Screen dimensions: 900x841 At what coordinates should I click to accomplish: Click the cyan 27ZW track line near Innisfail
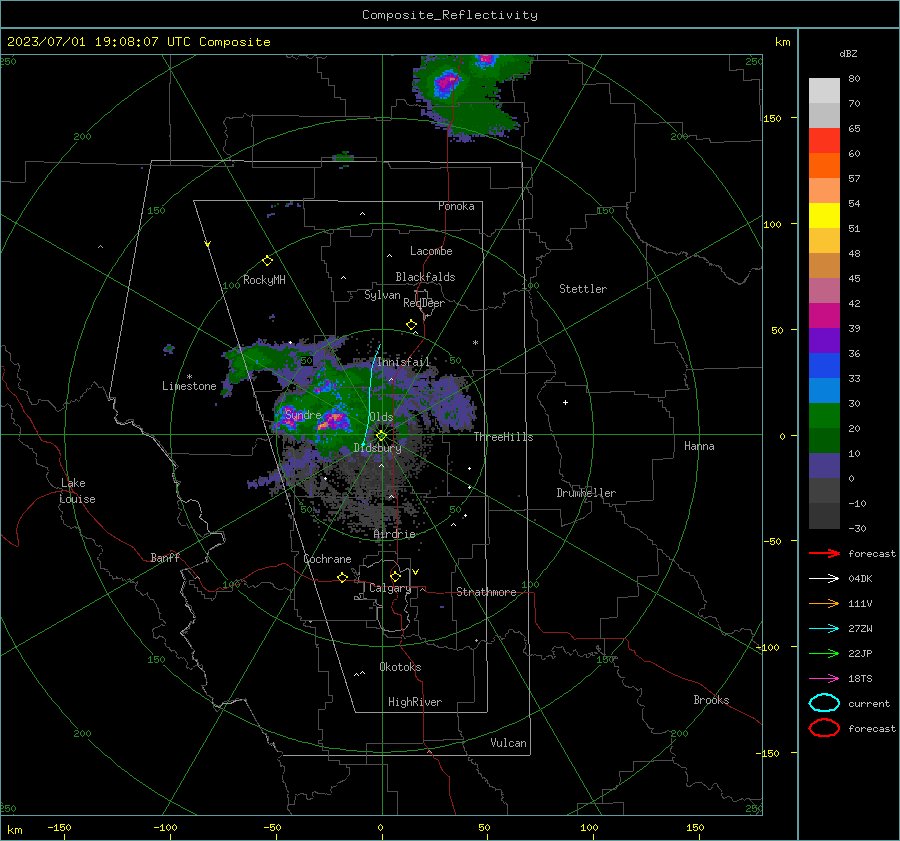[371, 393]
